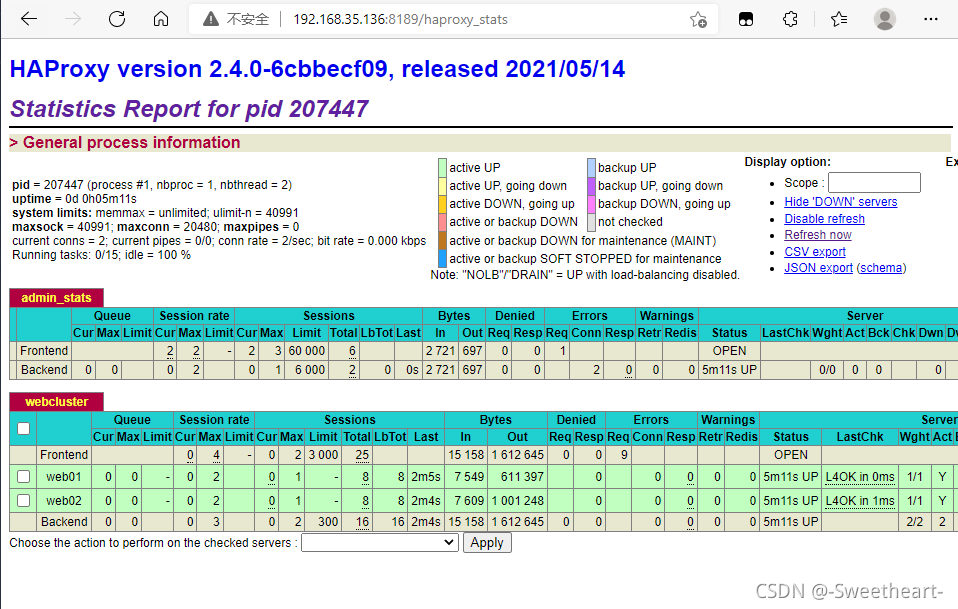Click admin_stats Frontend total 6
The image size is (958, 609).
click(x=353, y=351)
